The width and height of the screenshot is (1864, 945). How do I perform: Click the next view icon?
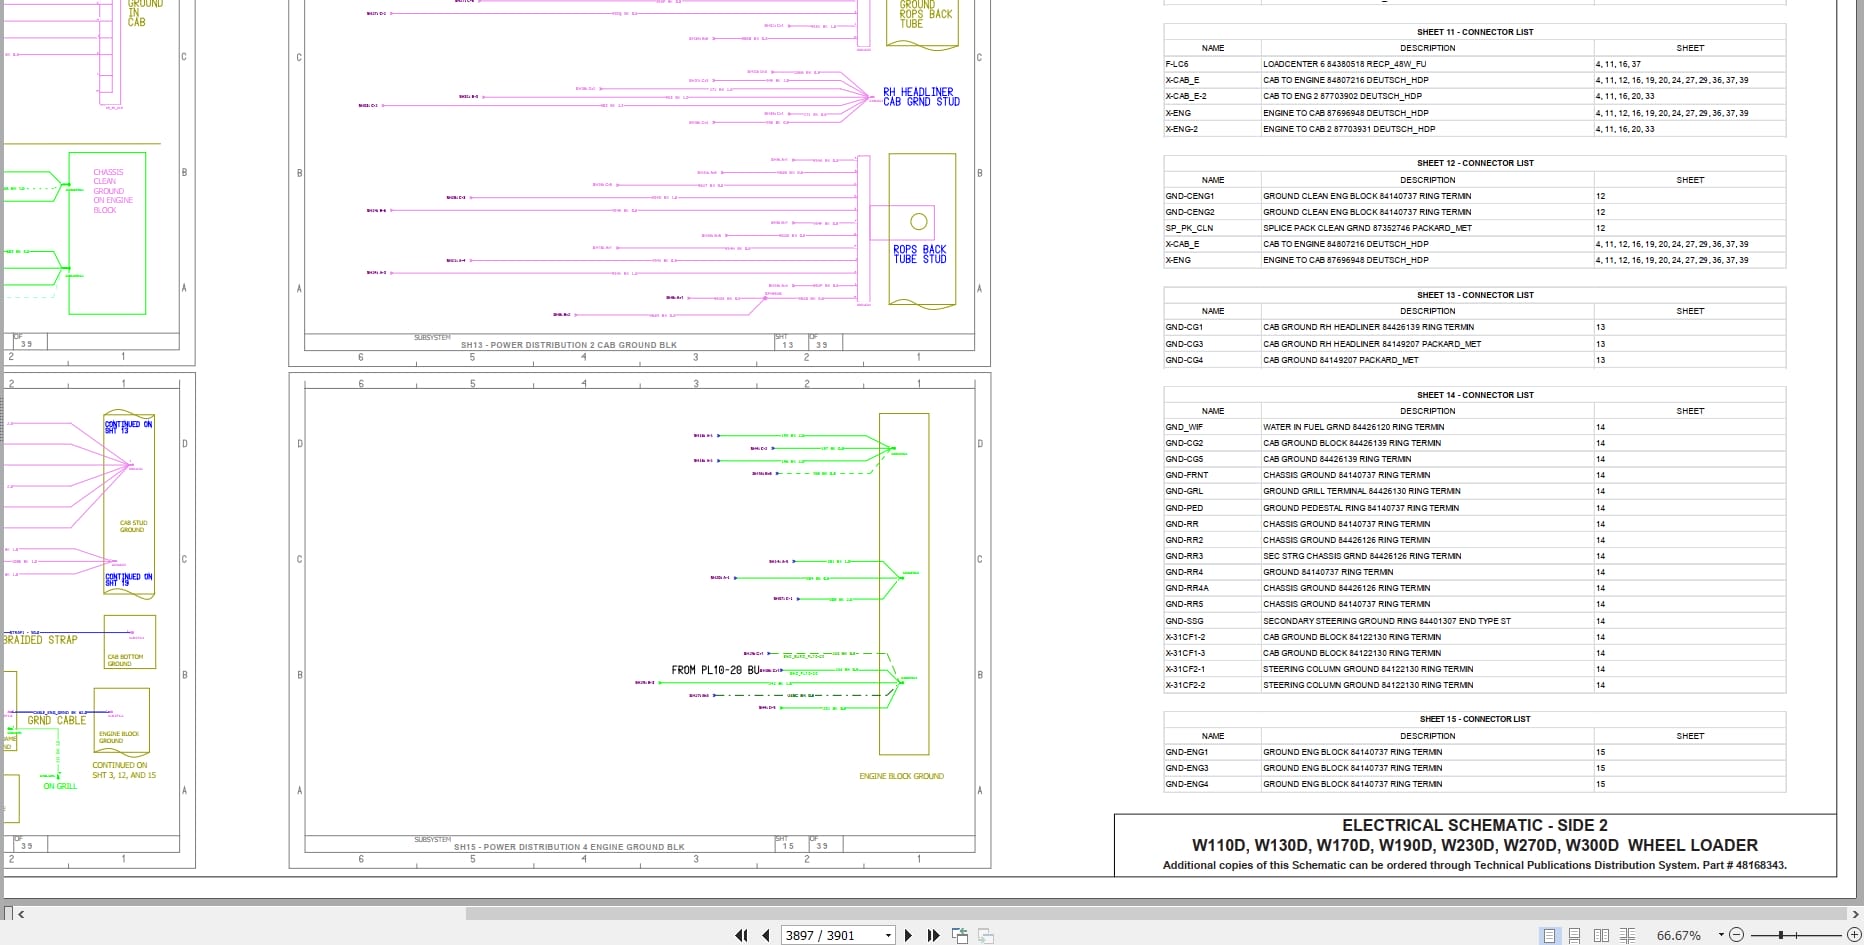point(985,935)
